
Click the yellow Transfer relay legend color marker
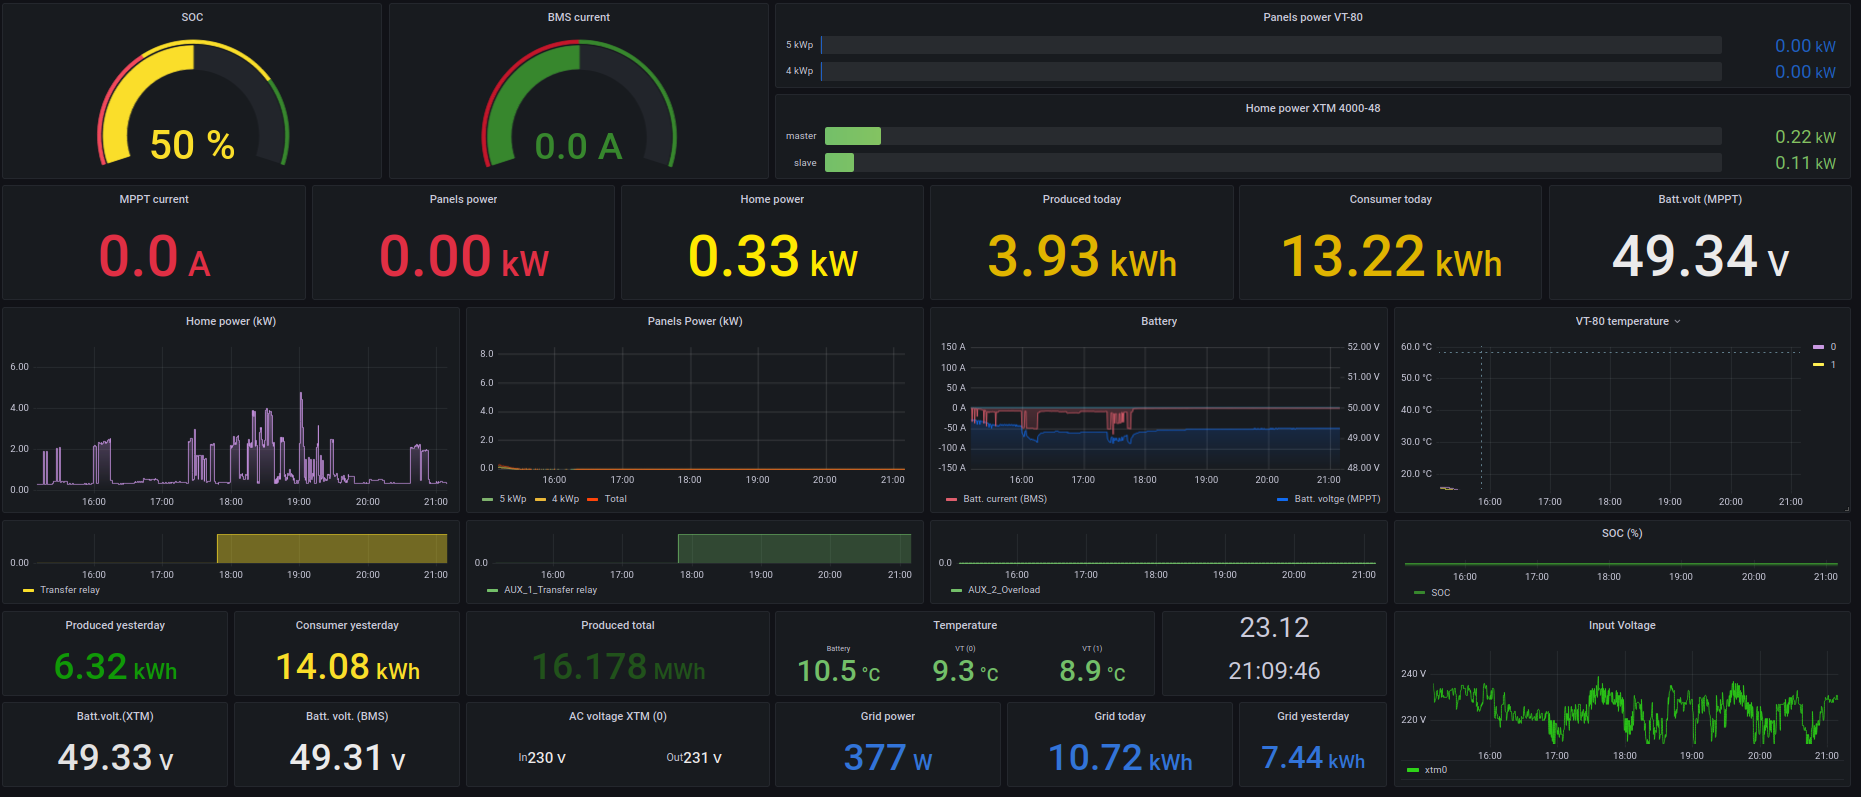click(28, 590)
